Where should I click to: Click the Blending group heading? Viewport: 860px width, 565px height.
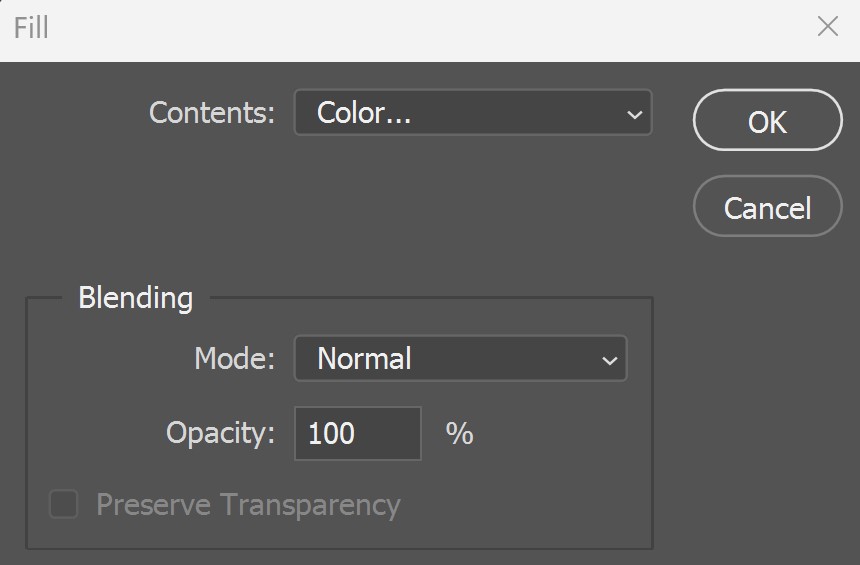pos(135,298)
